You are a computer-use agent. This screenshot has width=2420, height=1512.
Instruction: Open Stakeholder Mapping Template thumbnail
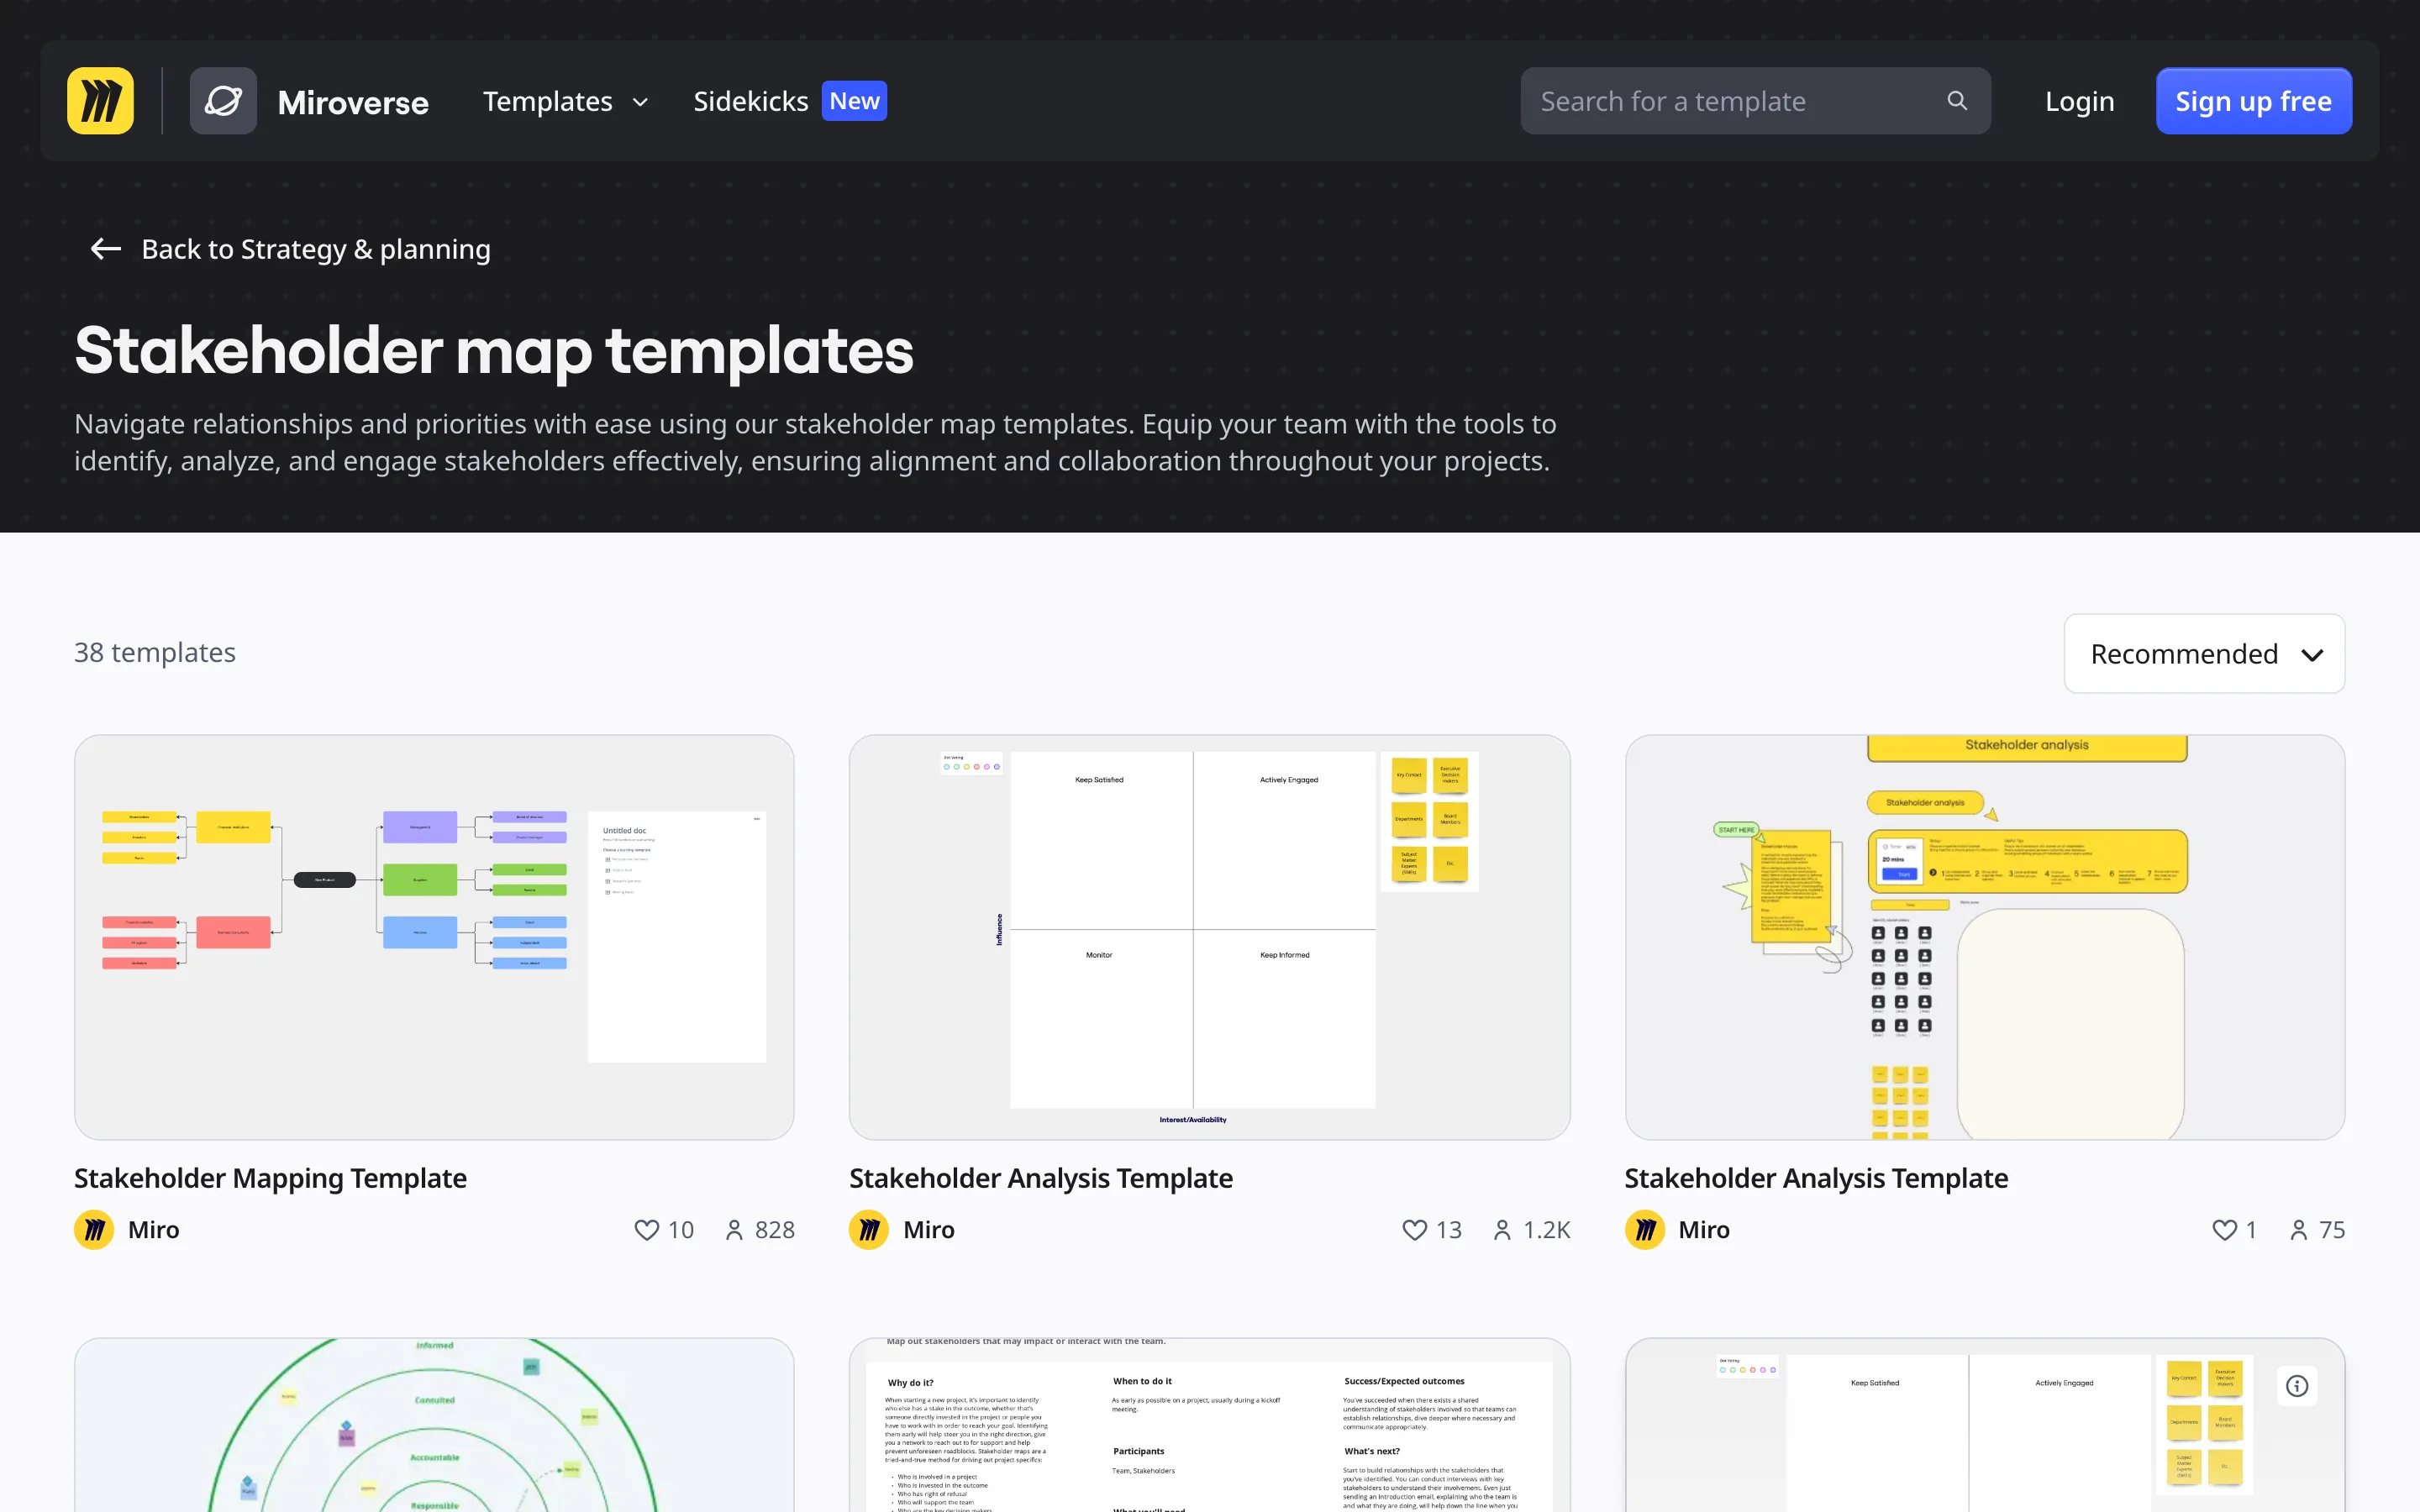click(434, 937)
